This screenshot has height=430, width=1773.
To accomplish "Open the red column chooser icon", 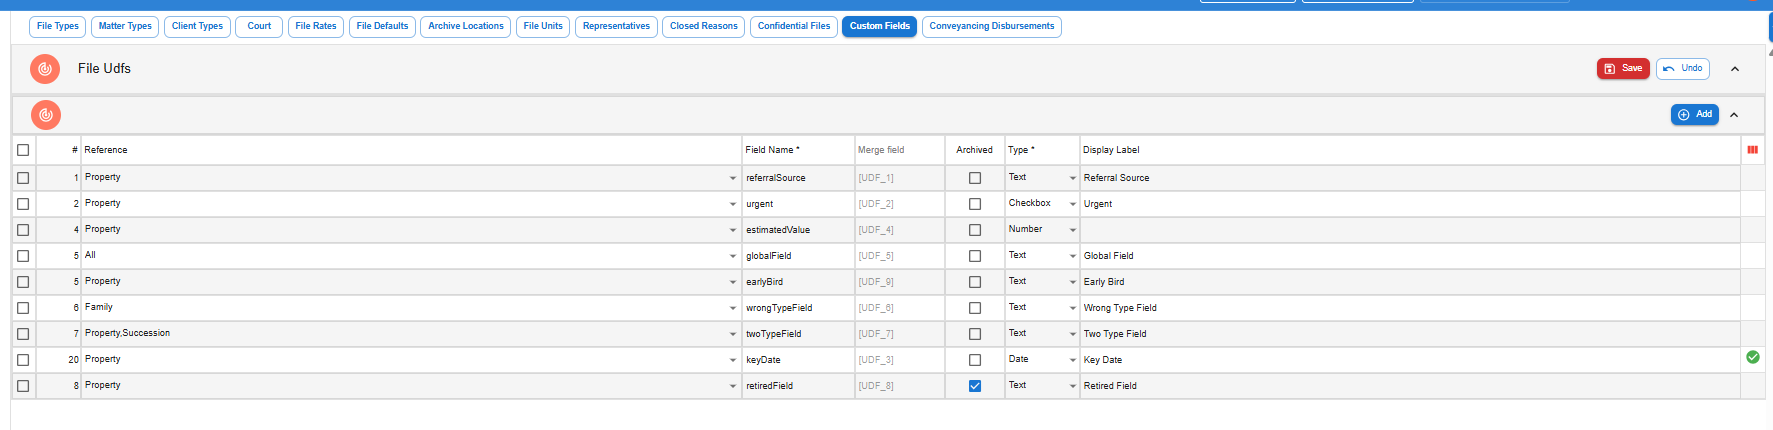I will click(x=1752, y=150).
